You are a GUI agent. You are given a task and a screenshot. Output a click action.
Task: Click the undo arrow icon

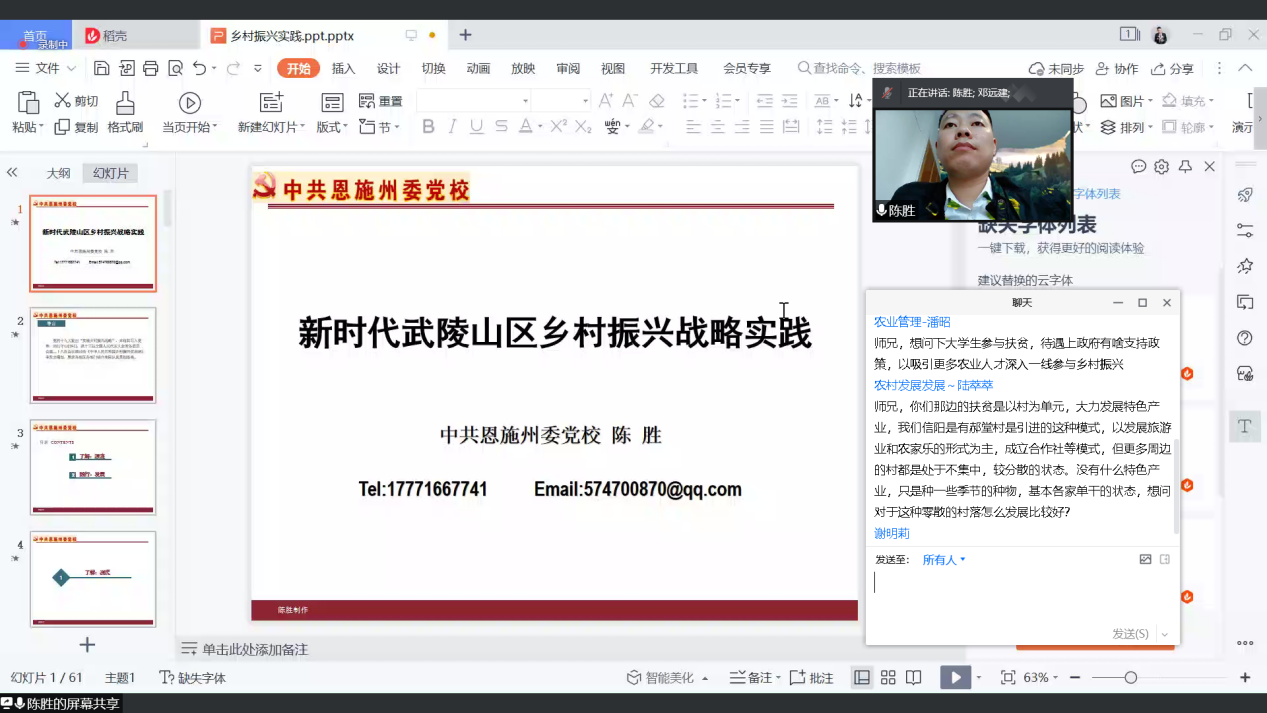coord(199,68)
